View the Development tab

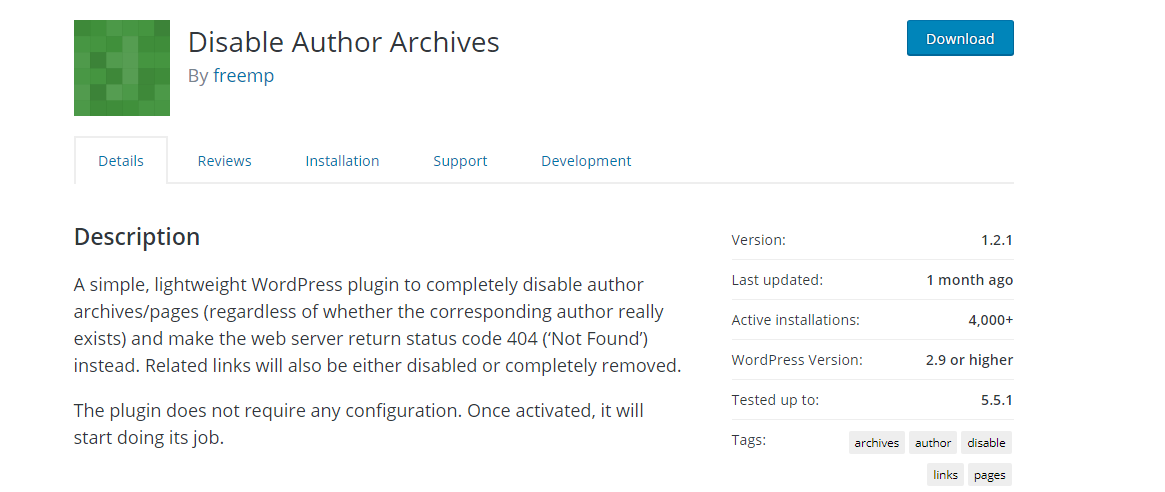tap(586, 161)
